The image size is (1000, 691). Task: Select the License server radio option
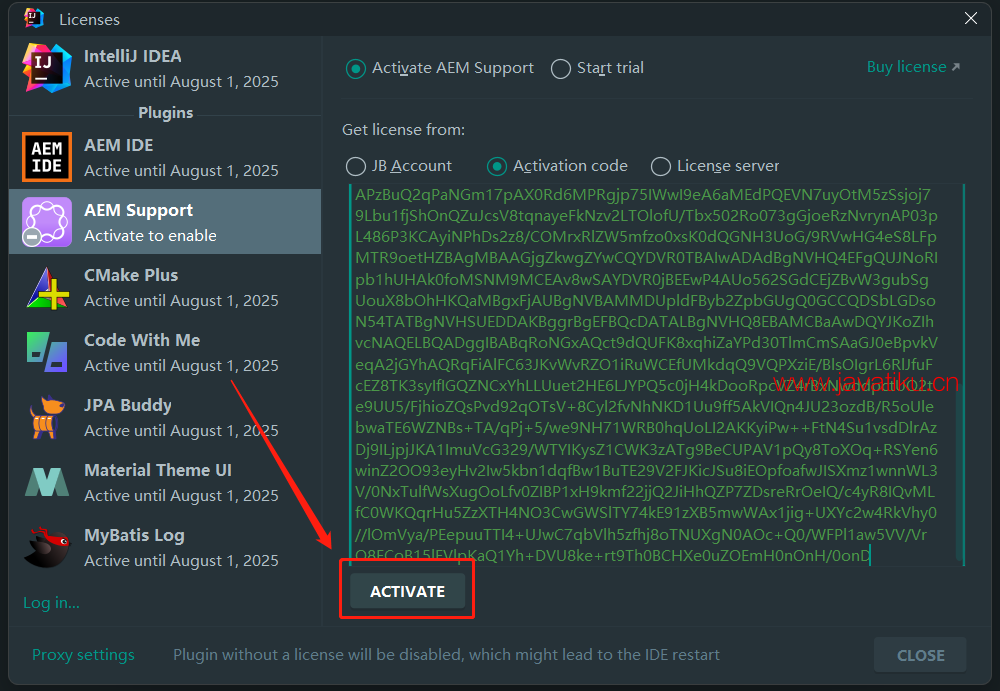(x=661, y=166)
